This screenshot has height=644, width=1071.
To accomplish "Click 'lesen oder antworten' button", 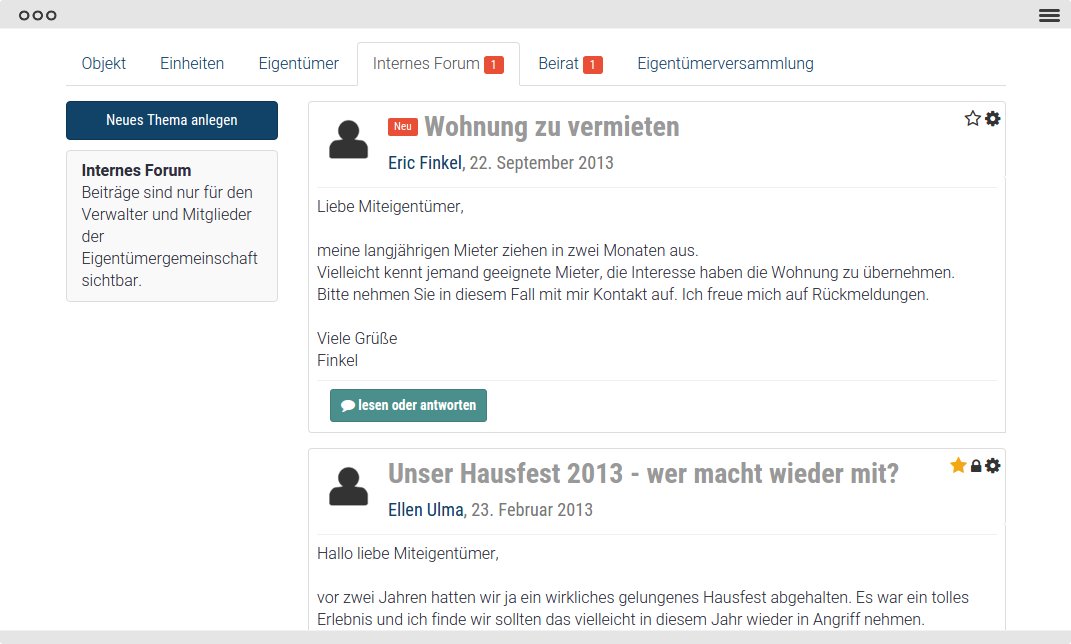I will pyautogui.click(x=408, y=406).
